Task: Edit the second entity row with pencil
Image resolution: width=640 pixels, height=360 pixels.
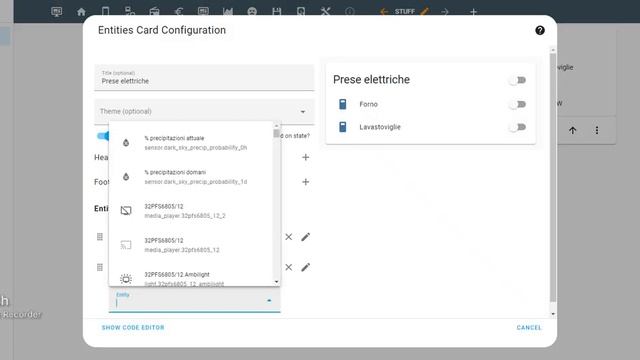Action: [305, 267]
